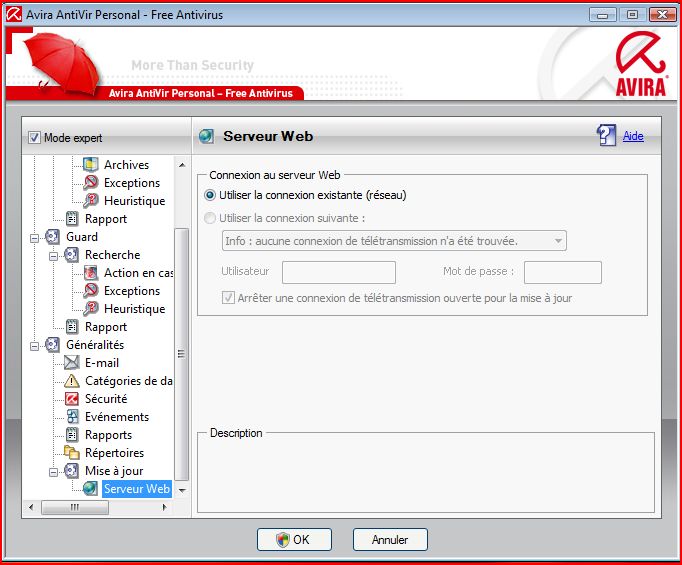Toggle the Mode expert checkbox

[x=34, y=138]
